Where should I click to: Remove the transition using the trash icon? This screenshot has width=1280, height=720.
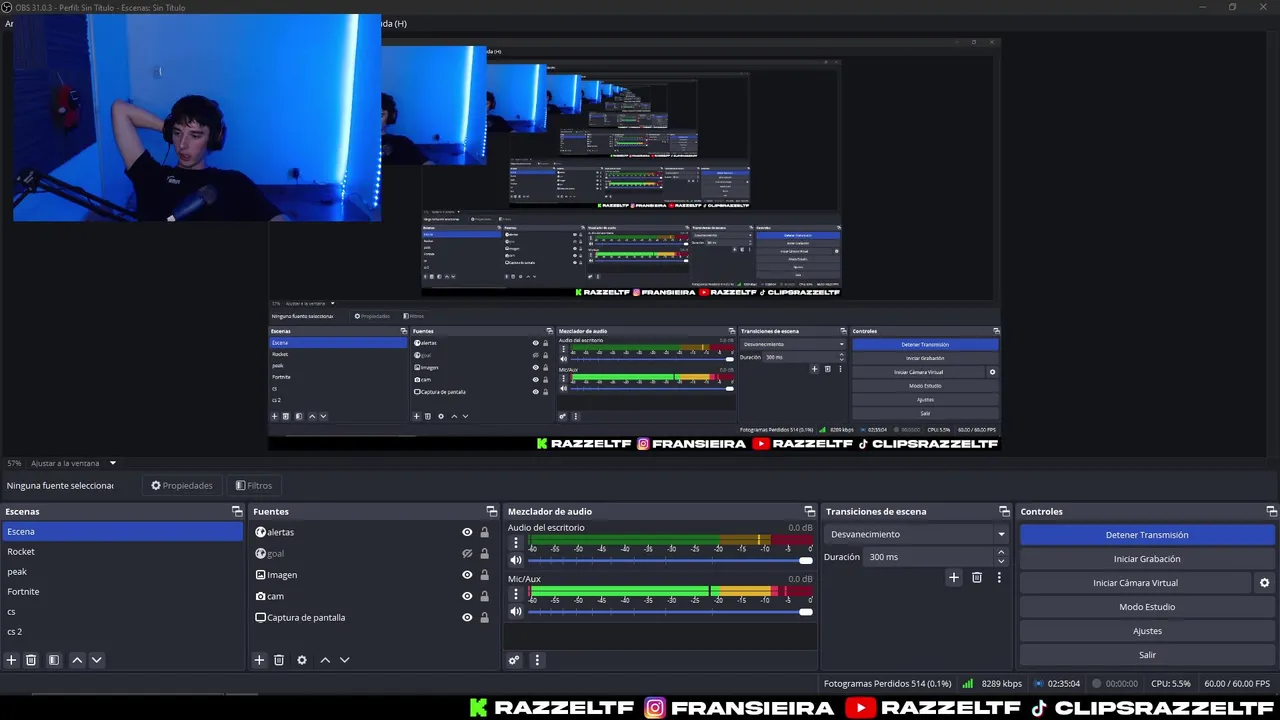point(977,577)
